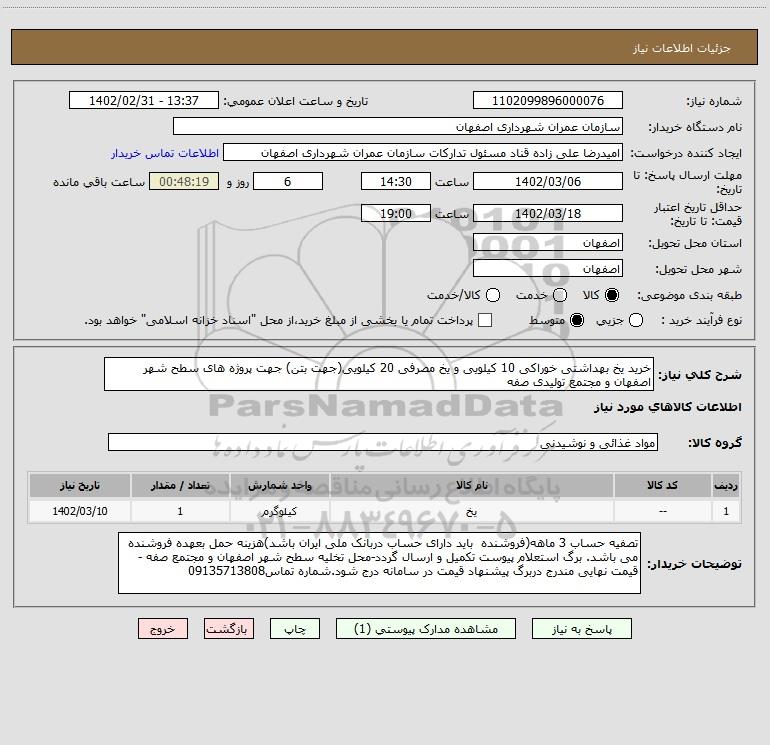Click the تعداد / مقدار column header

[180, 485]
